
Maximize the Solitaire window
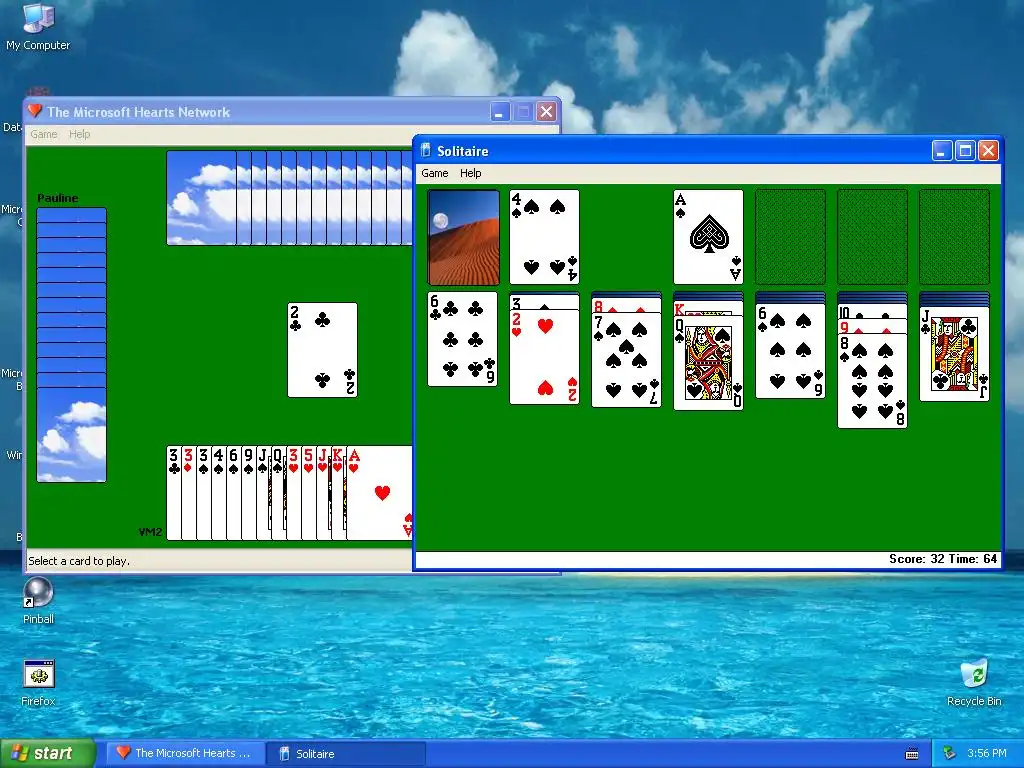click(x=965, y=151)
